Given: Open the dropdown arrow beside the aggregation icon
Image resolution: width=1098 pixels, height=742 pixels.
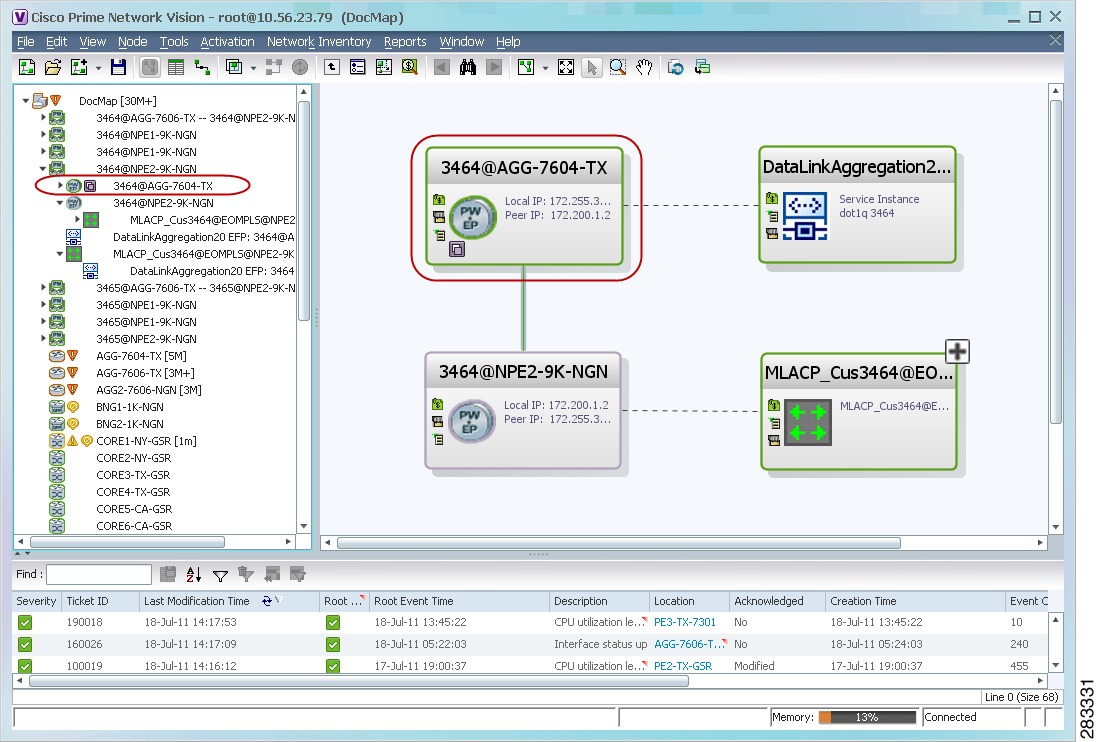Looking at the screenshot, I should tap(253, 68).
